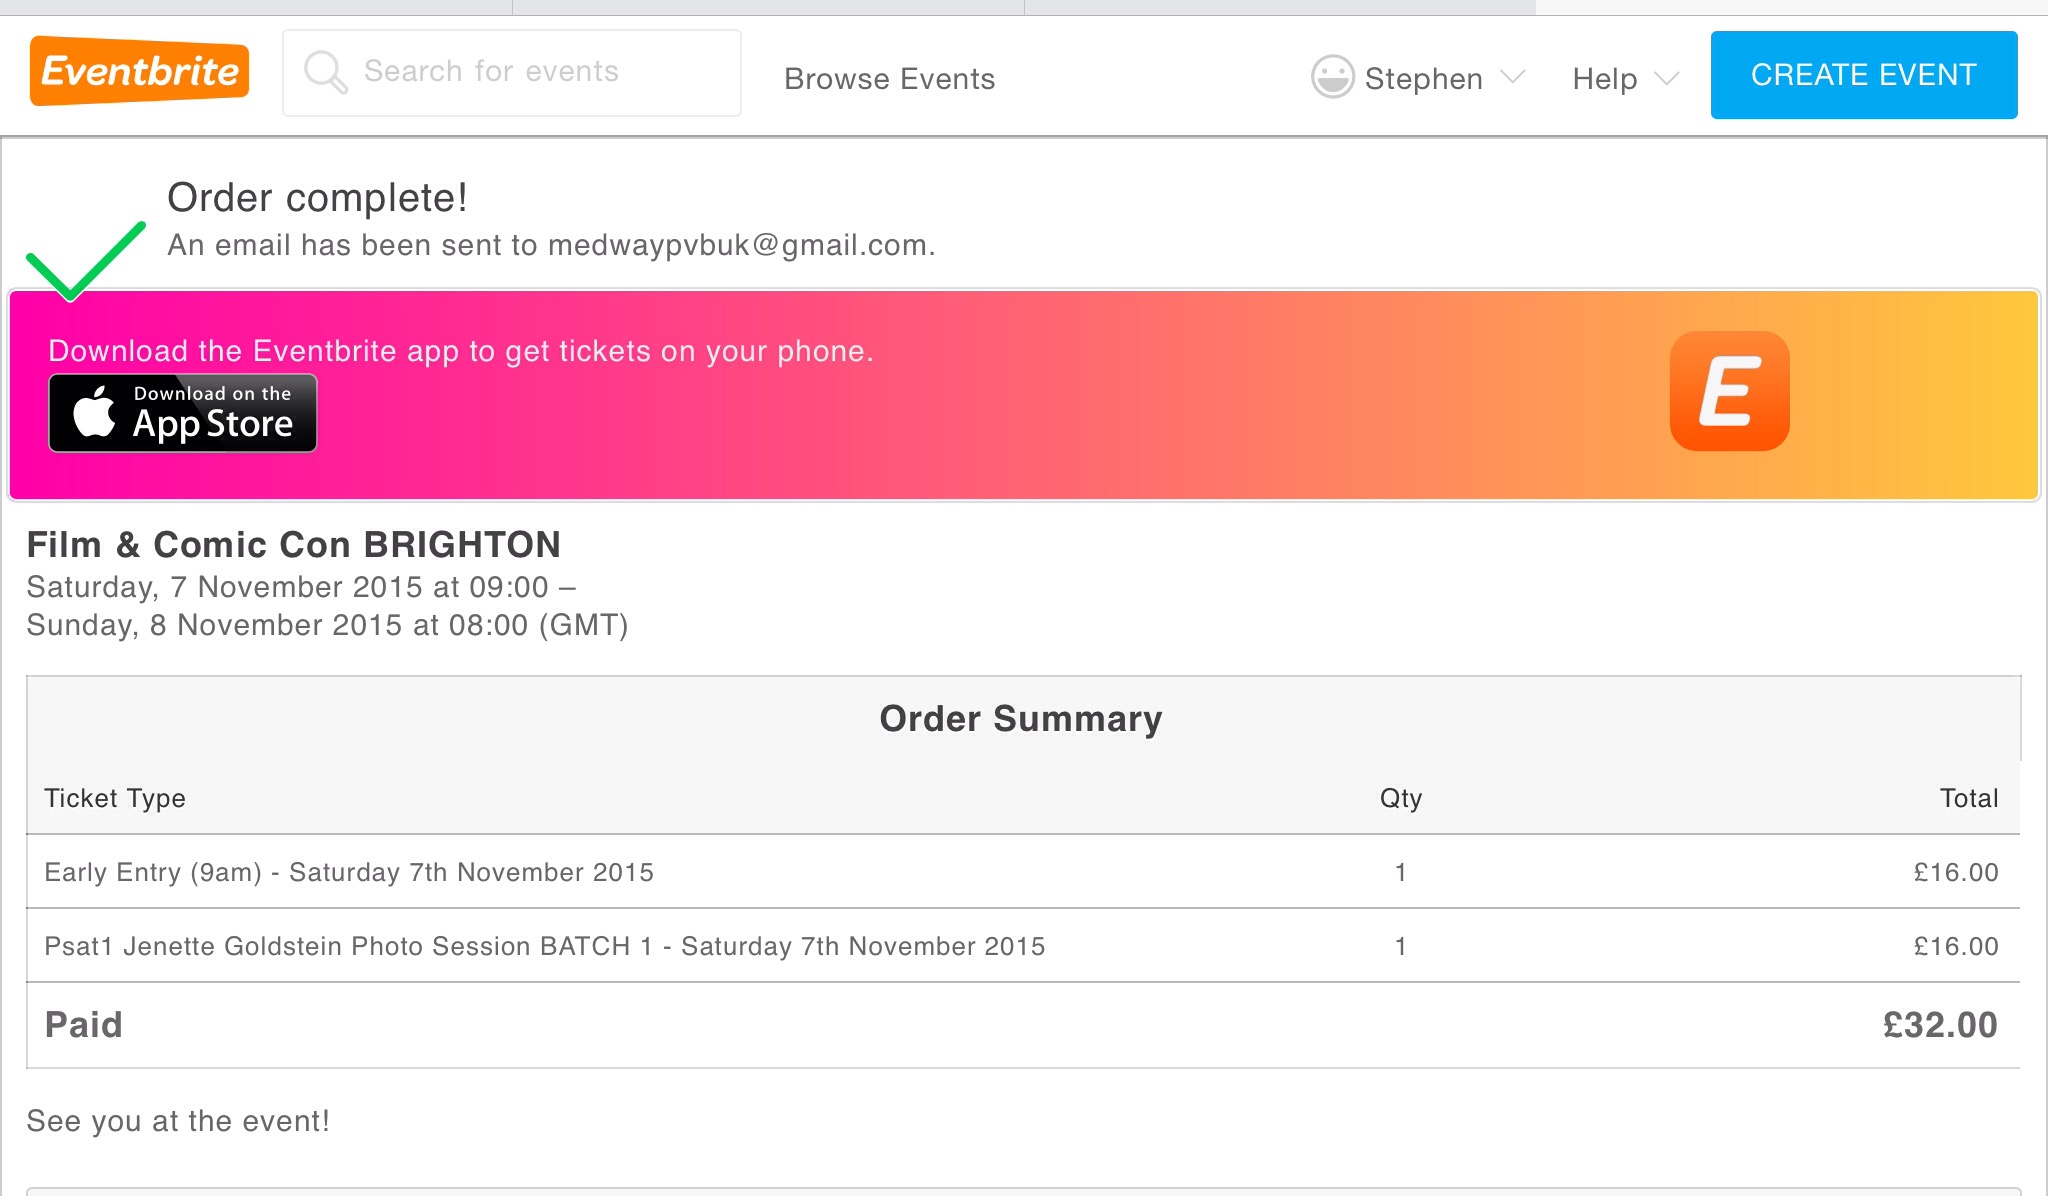Click the Apple logo on App Store badge

(x=95, y=412)
